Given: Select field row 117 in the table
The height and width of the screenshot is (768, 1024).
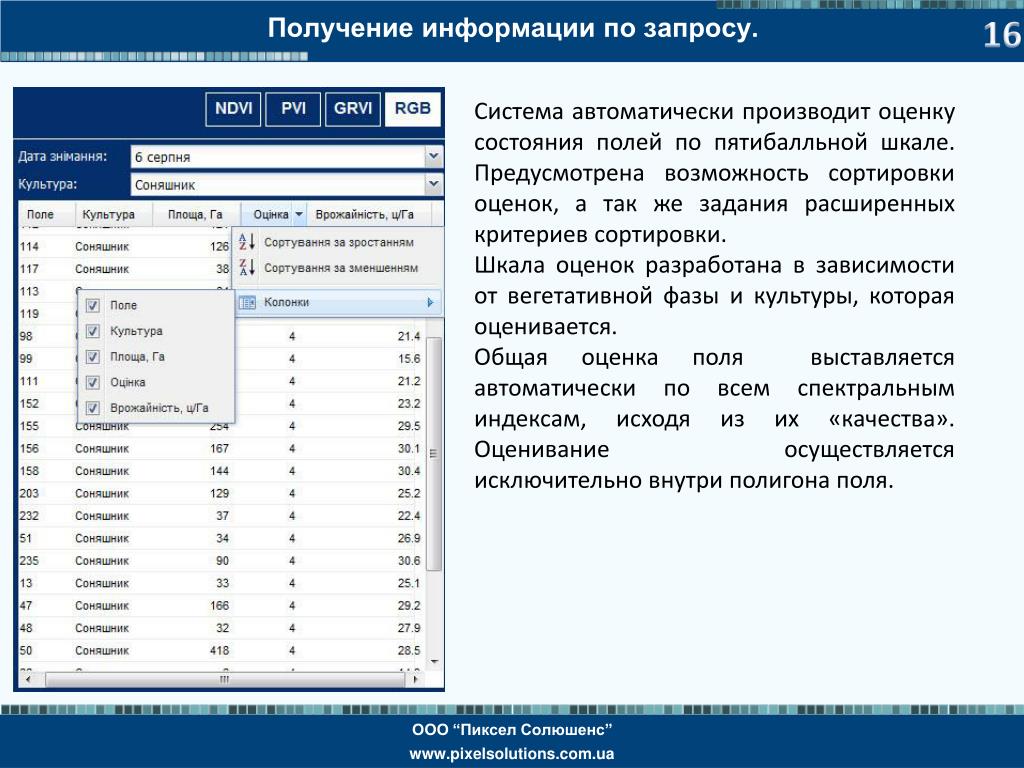Looking at the screenshot, I should pyautogui.click(x=124, y=268).
